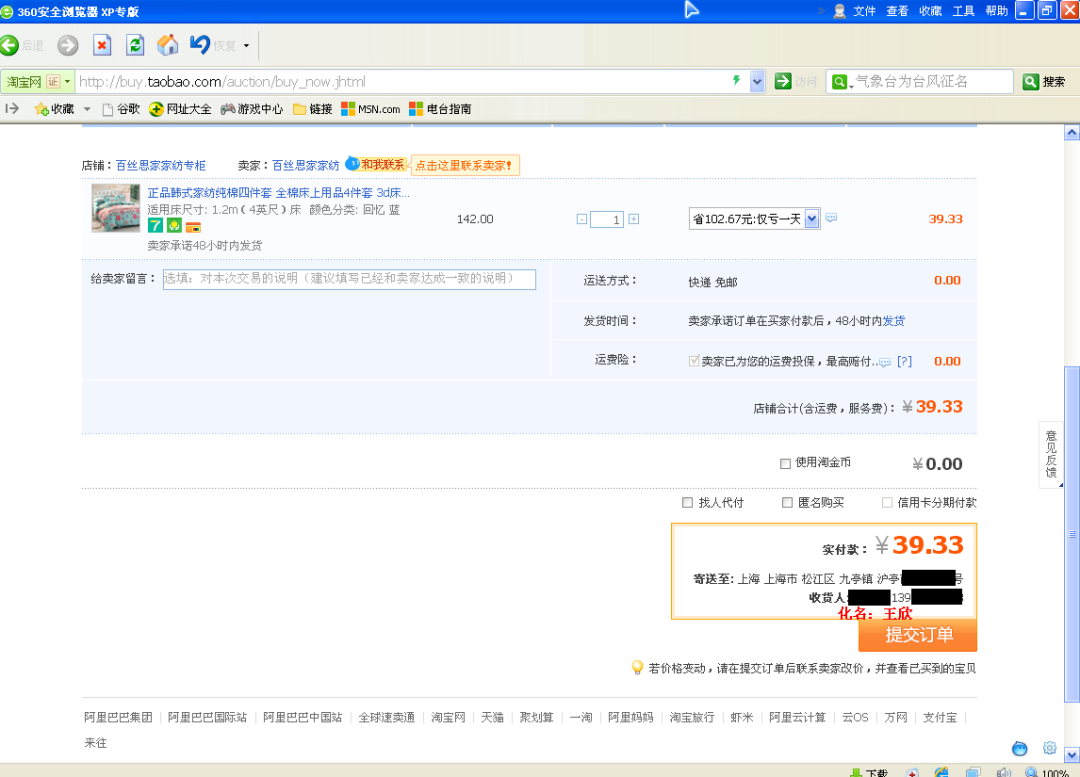Check the 找人代付 option

[x=687, y=503]
